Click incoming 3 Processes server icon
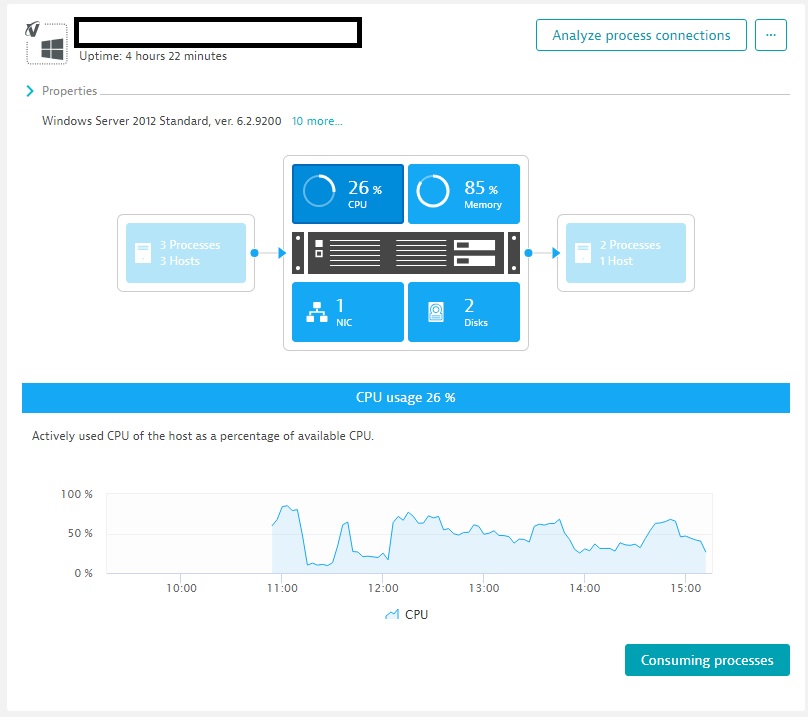Screen dimensions: 808x717 [143, 253]
